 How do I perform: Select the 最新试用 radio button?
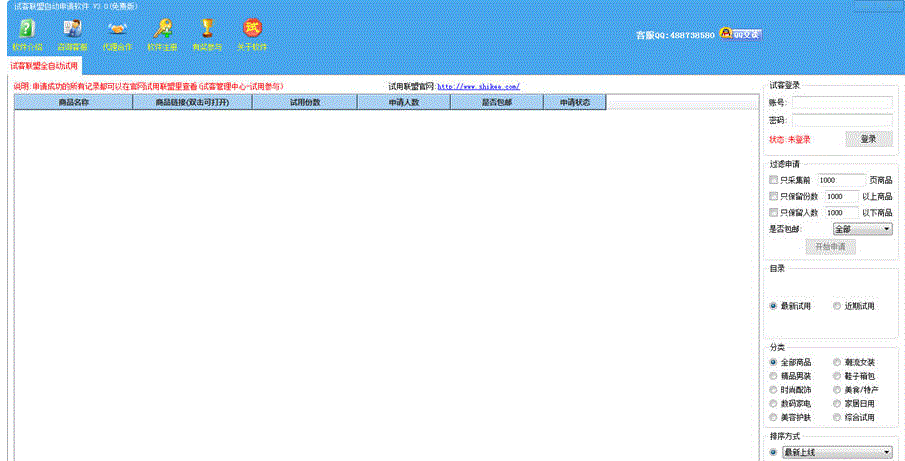click(773, 306)
